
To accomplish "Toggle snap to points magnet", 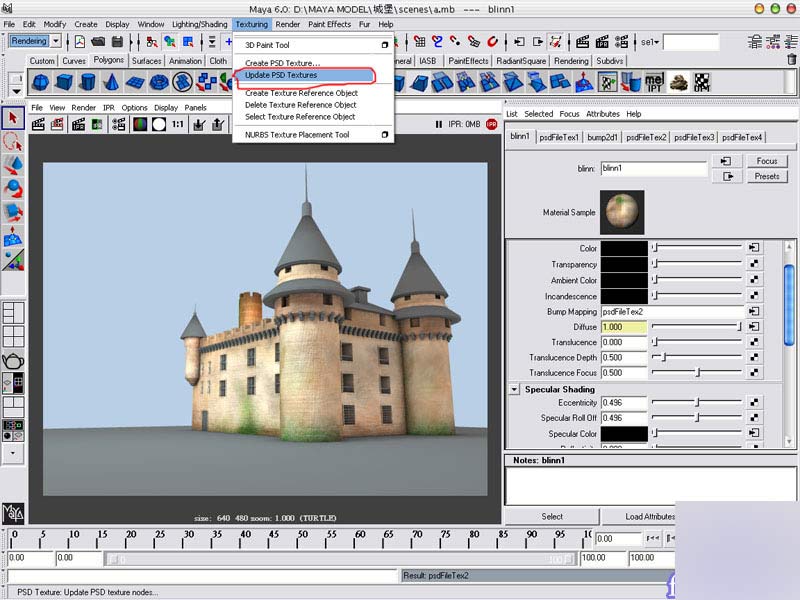I will [455, 42].
